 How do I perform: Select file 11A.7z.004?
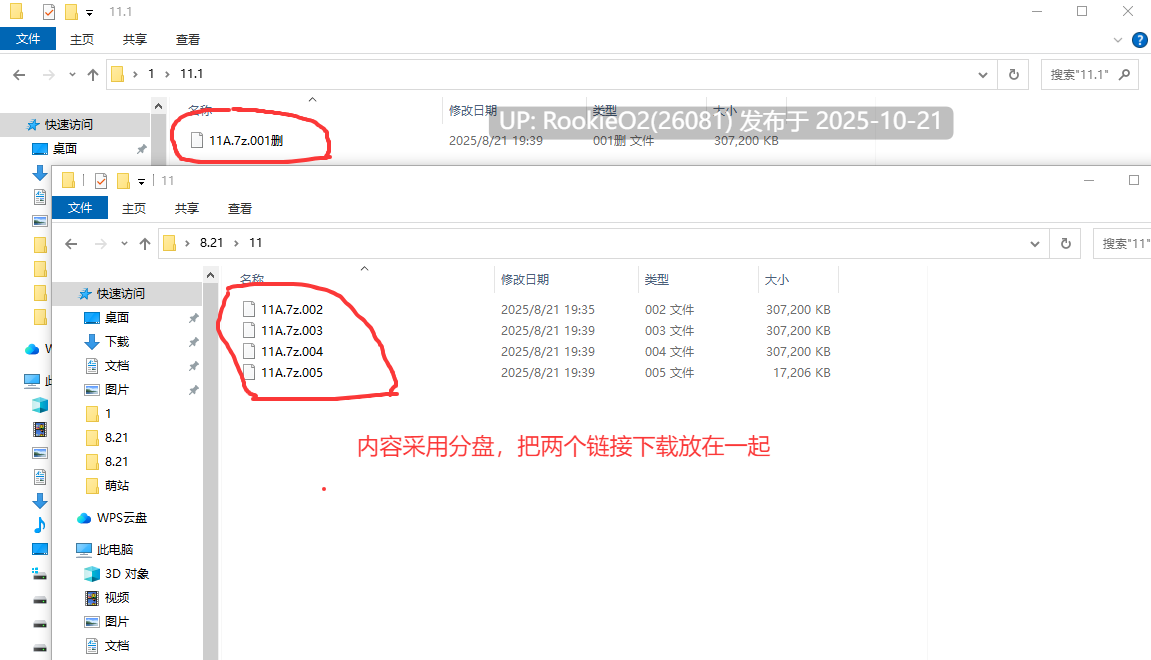[292, 352]
